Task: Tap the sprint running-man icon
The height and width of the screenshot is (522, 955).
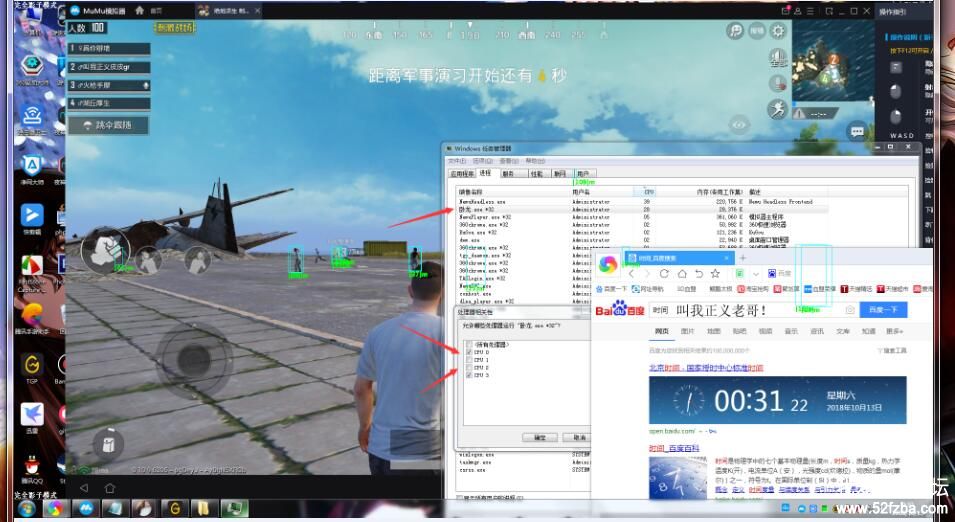Action: click(x=777, y=109)
